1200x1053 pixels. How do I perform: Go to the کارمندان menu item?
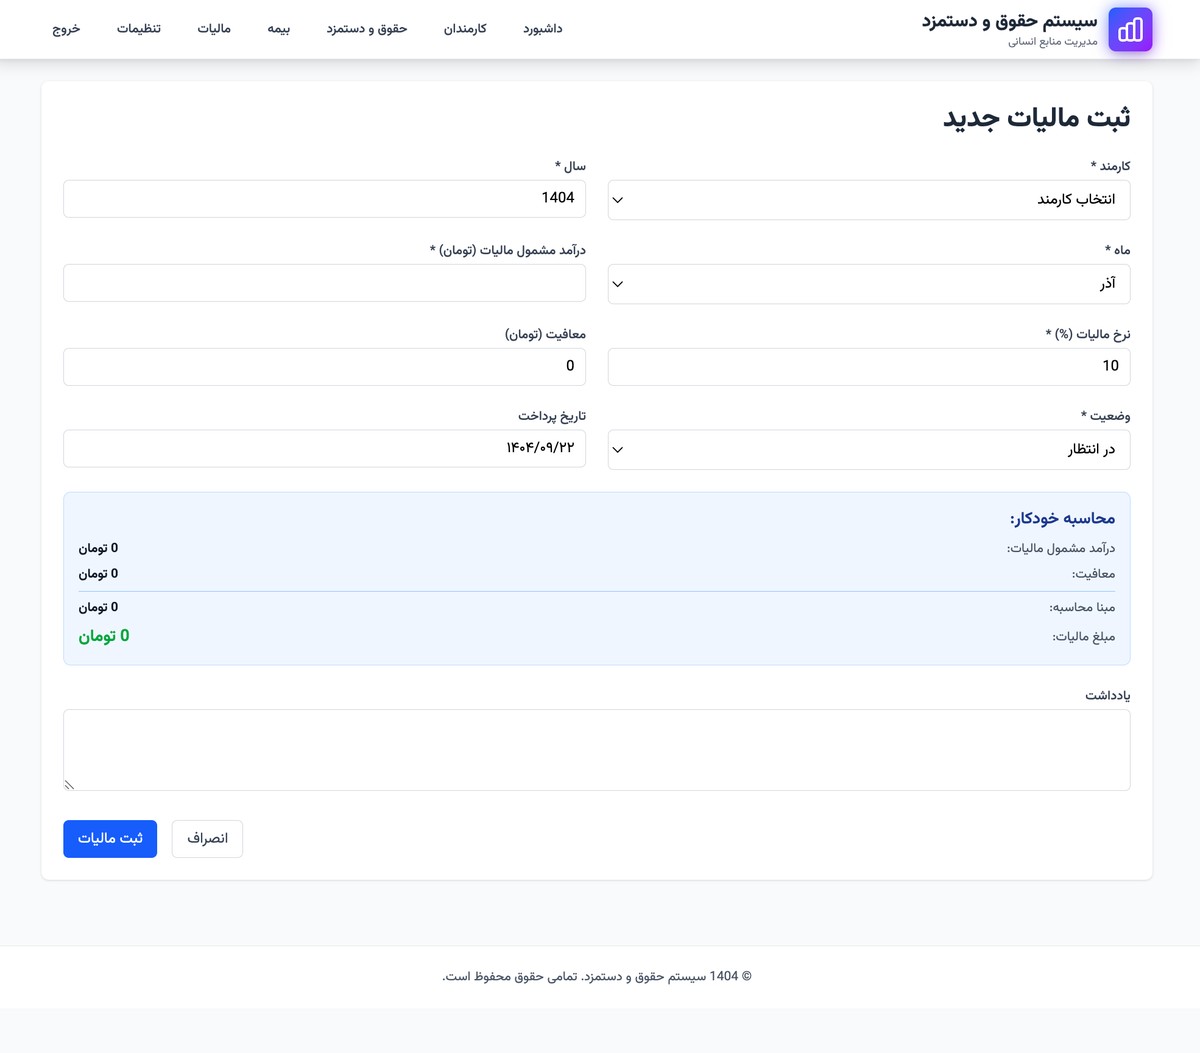coord(465,29)
